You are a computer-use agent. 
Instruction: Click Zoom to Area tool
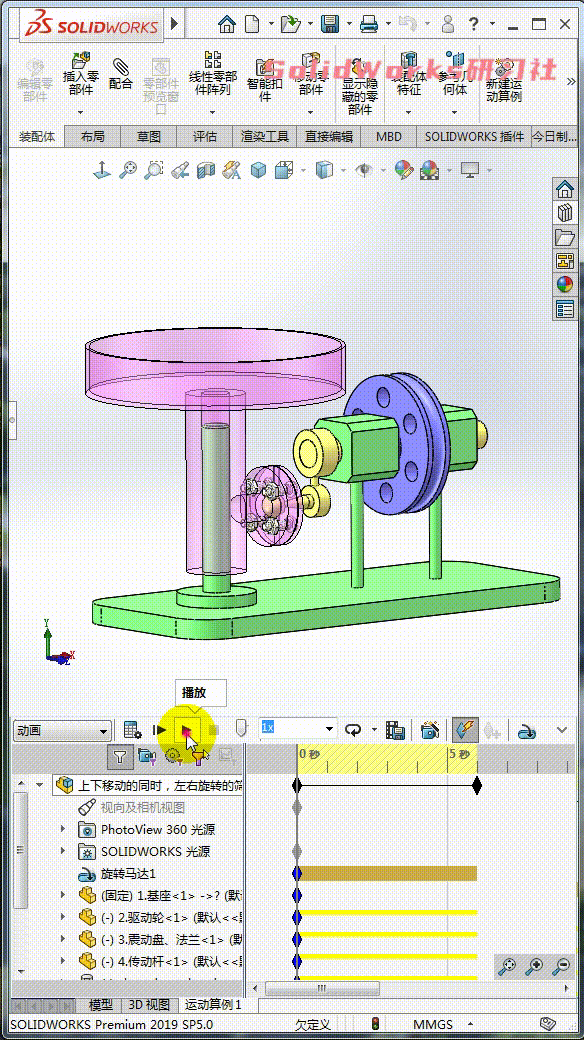click(153, 170)
